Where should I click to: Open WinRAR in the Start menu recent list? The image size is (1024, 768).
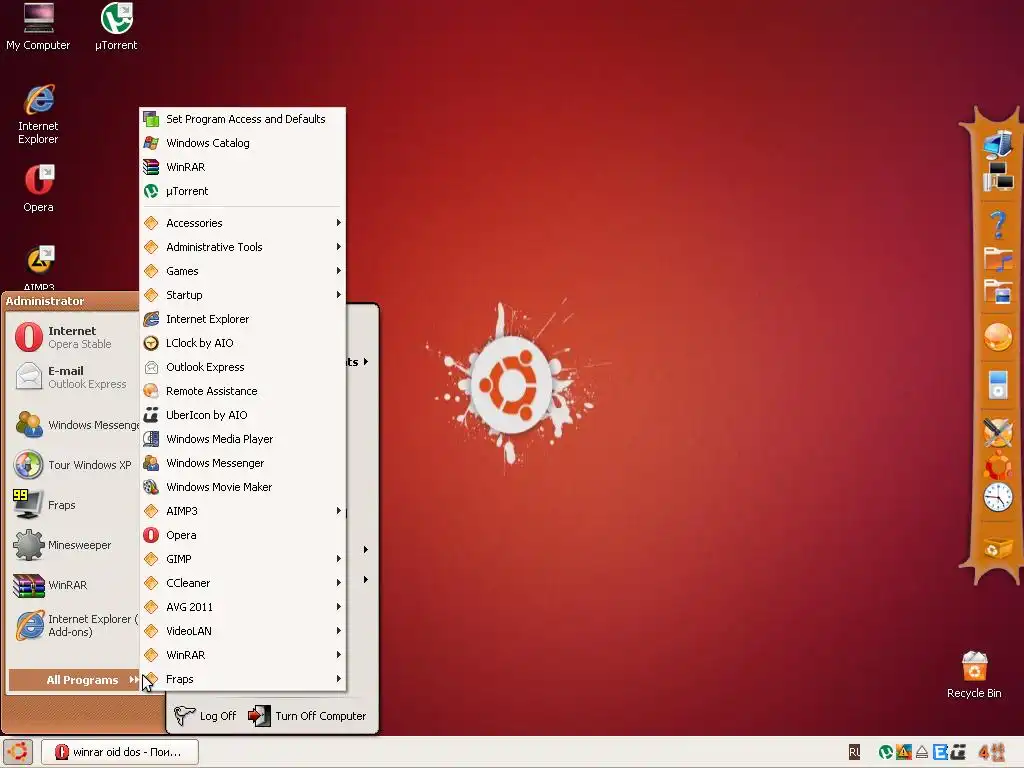74,585
